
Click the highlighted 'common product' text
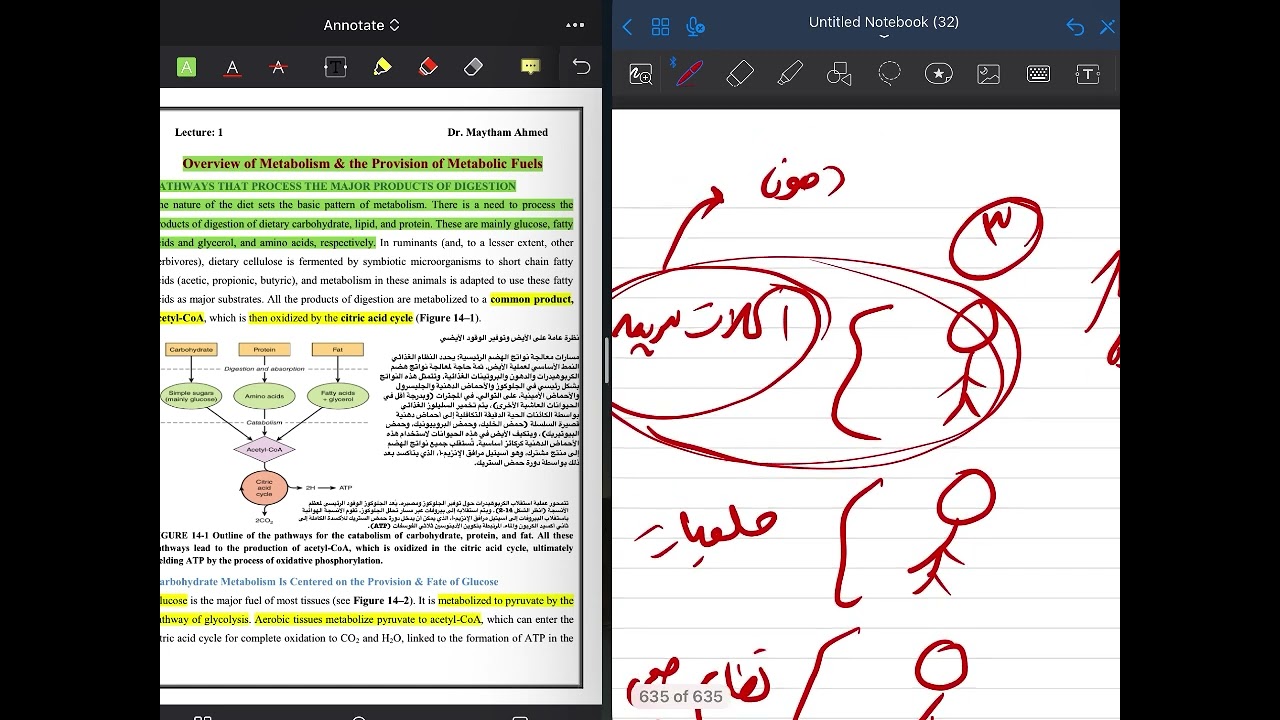pos(531,299)
